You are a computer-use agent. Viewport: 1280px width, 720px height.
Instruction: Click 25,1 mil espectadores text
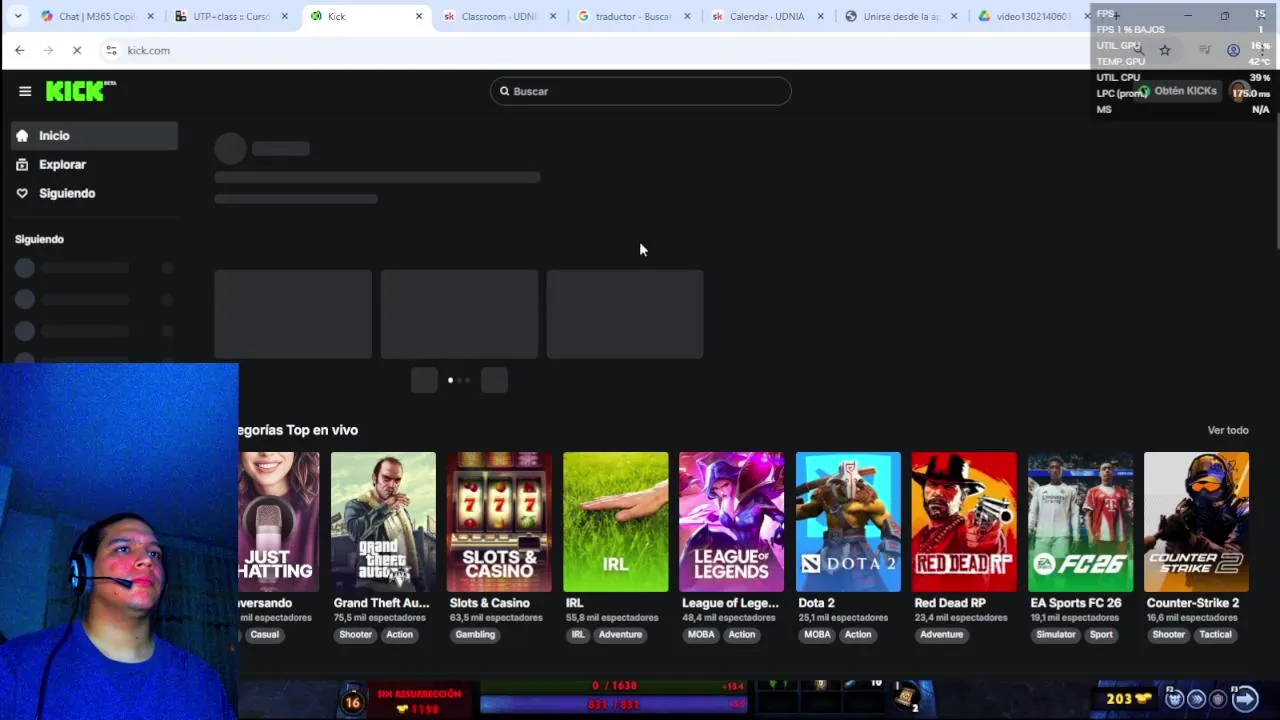coord(843,618)
